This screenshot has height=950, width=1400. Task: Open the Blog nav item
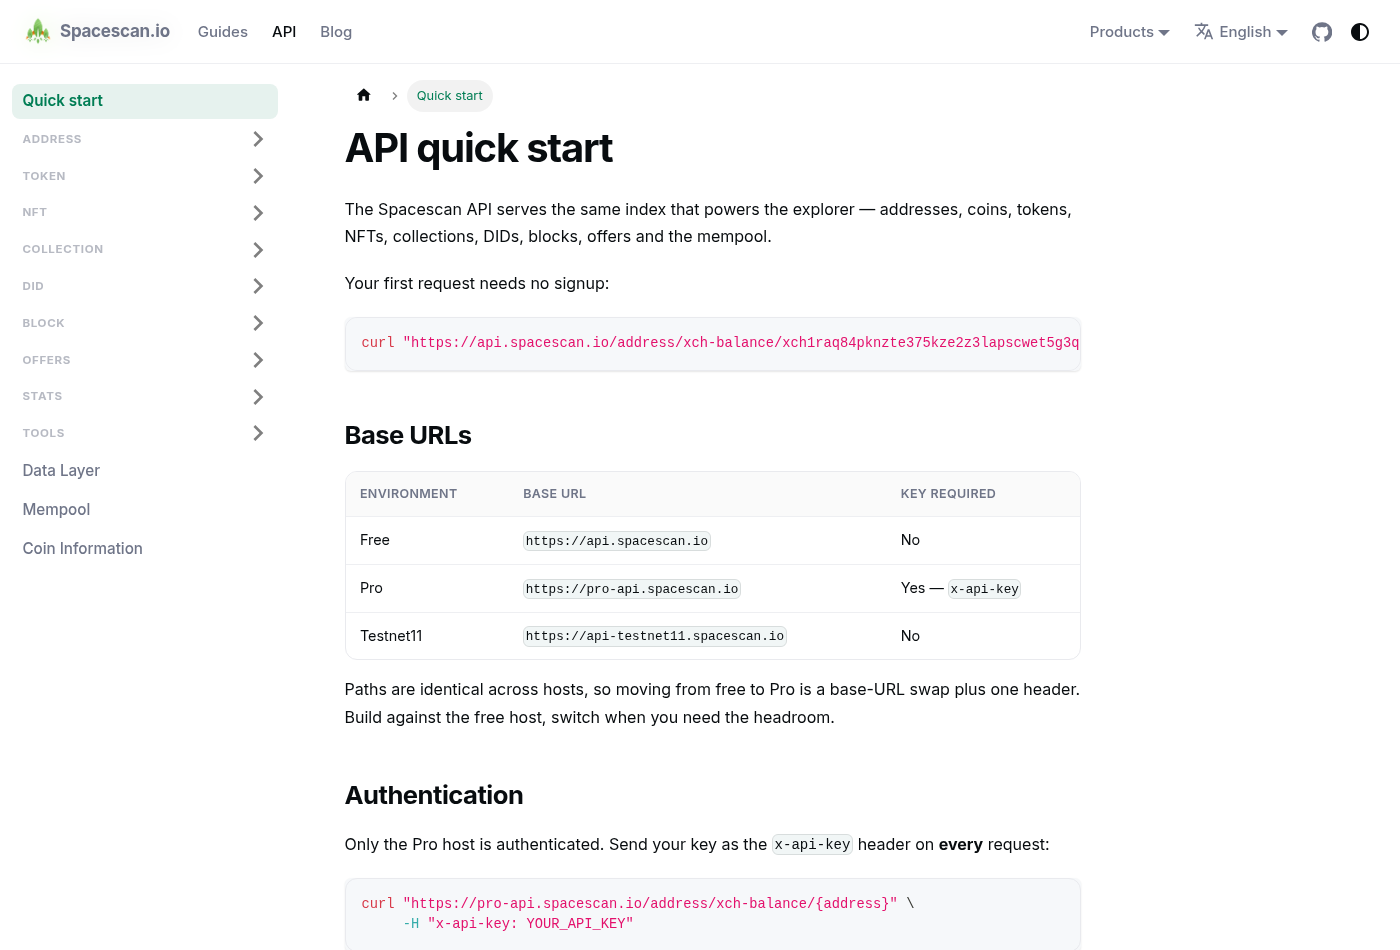tap(336, 32)
